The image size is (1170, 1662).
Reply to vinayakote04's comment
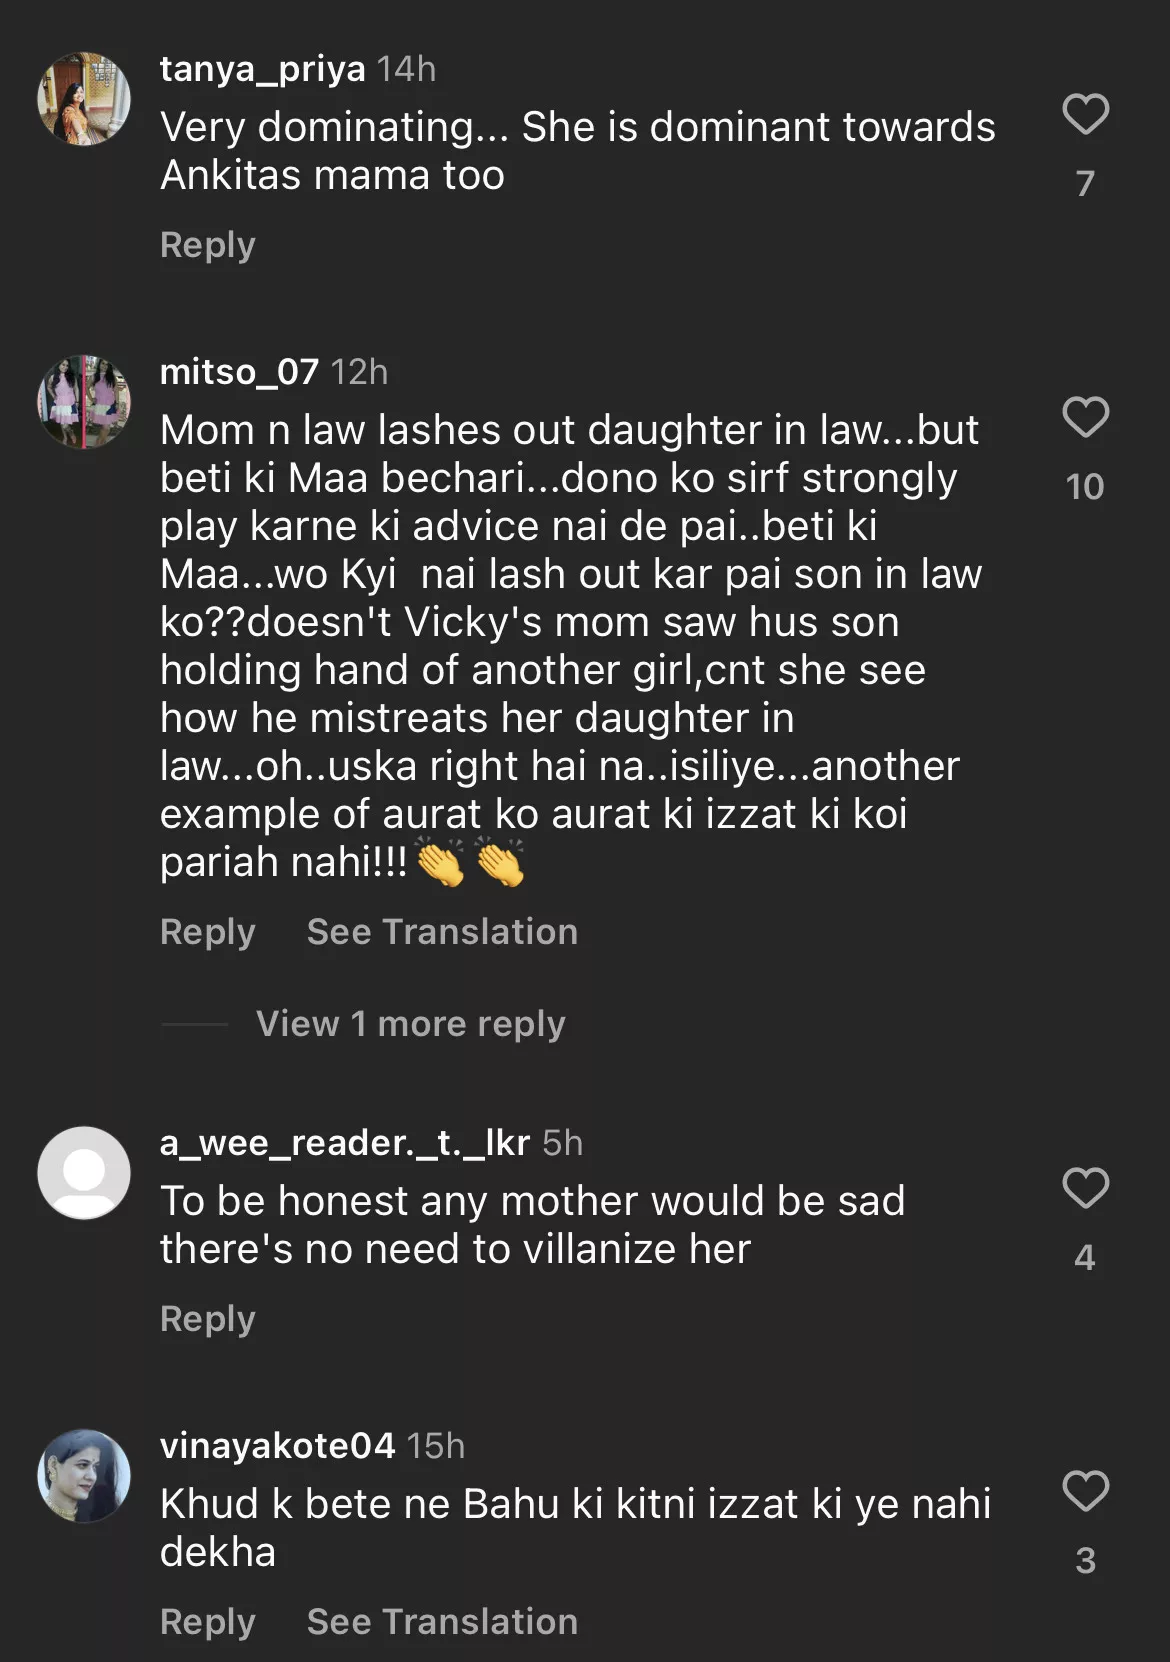pos(208,1622)
